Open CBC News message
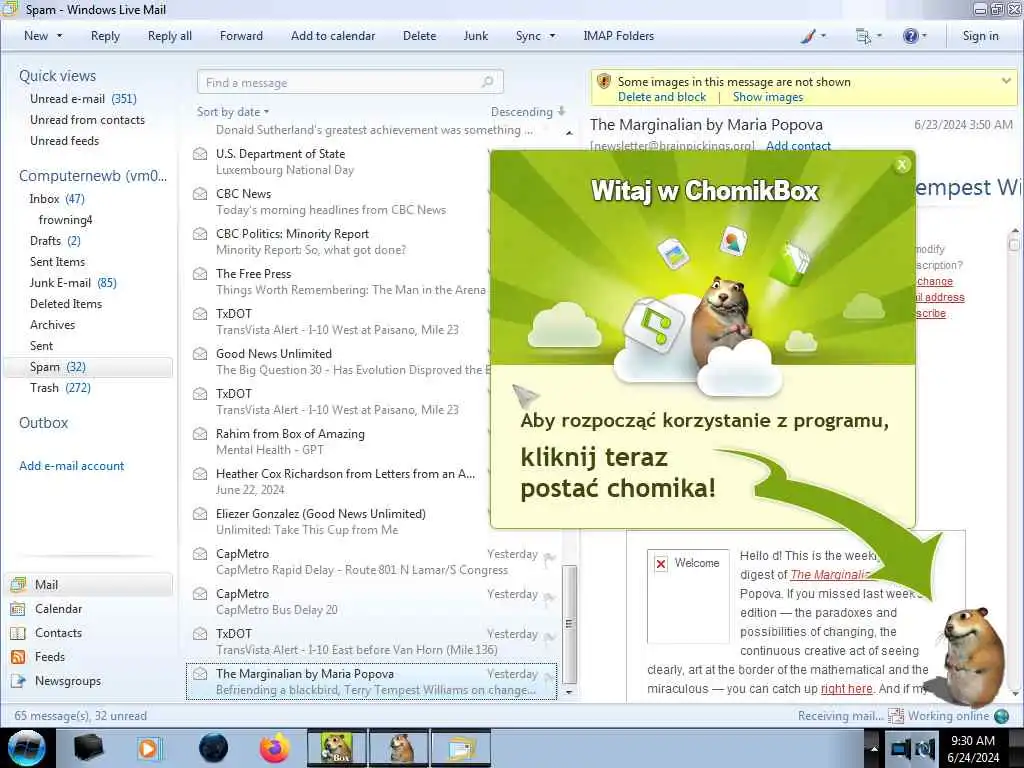 click(x=340, y=201)
